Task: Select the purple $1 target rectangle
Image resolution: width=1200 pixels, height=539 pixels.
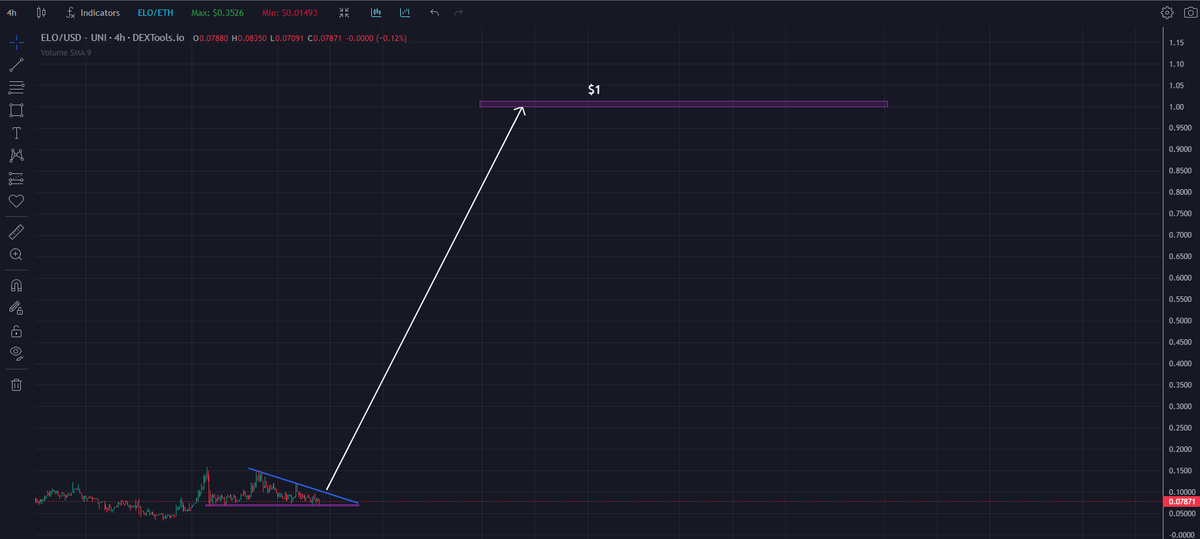Action: coord(683,104)
